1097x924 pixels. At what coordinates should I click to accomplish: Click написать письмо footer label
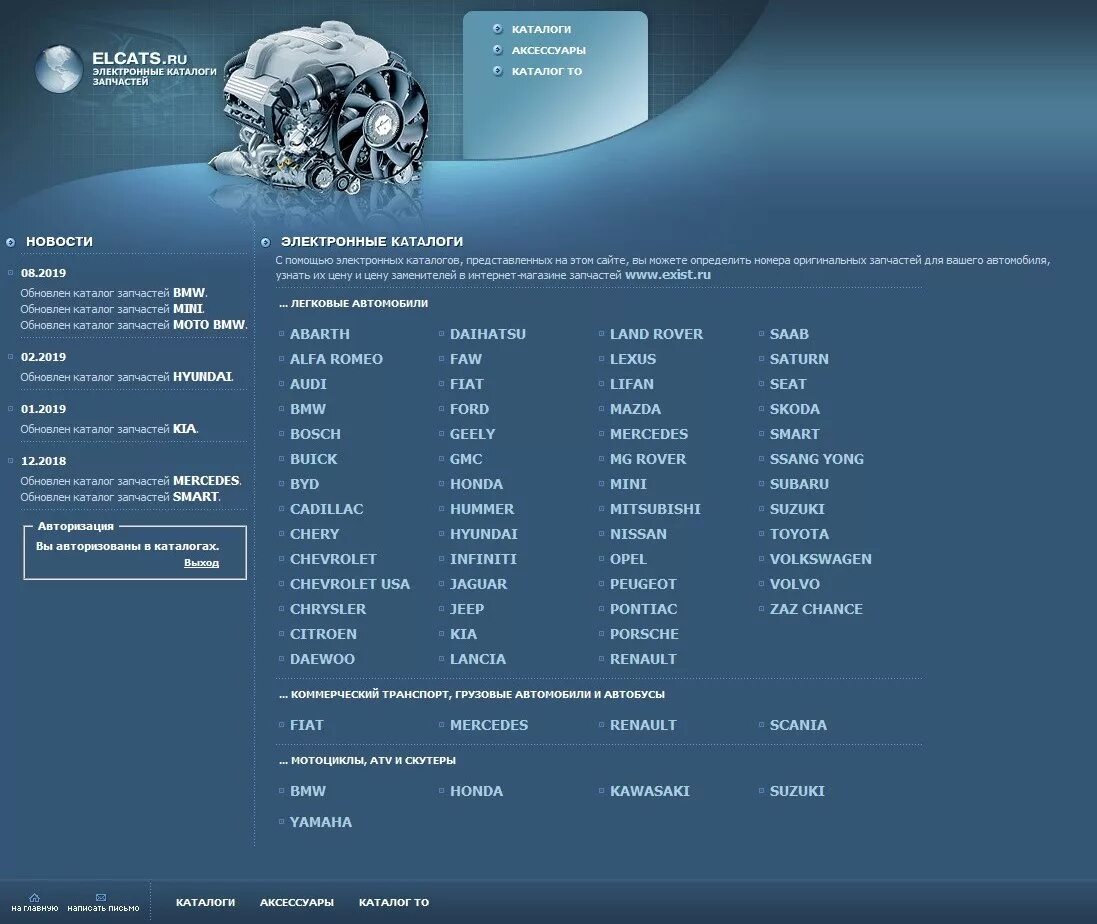[x=103, y=908]
